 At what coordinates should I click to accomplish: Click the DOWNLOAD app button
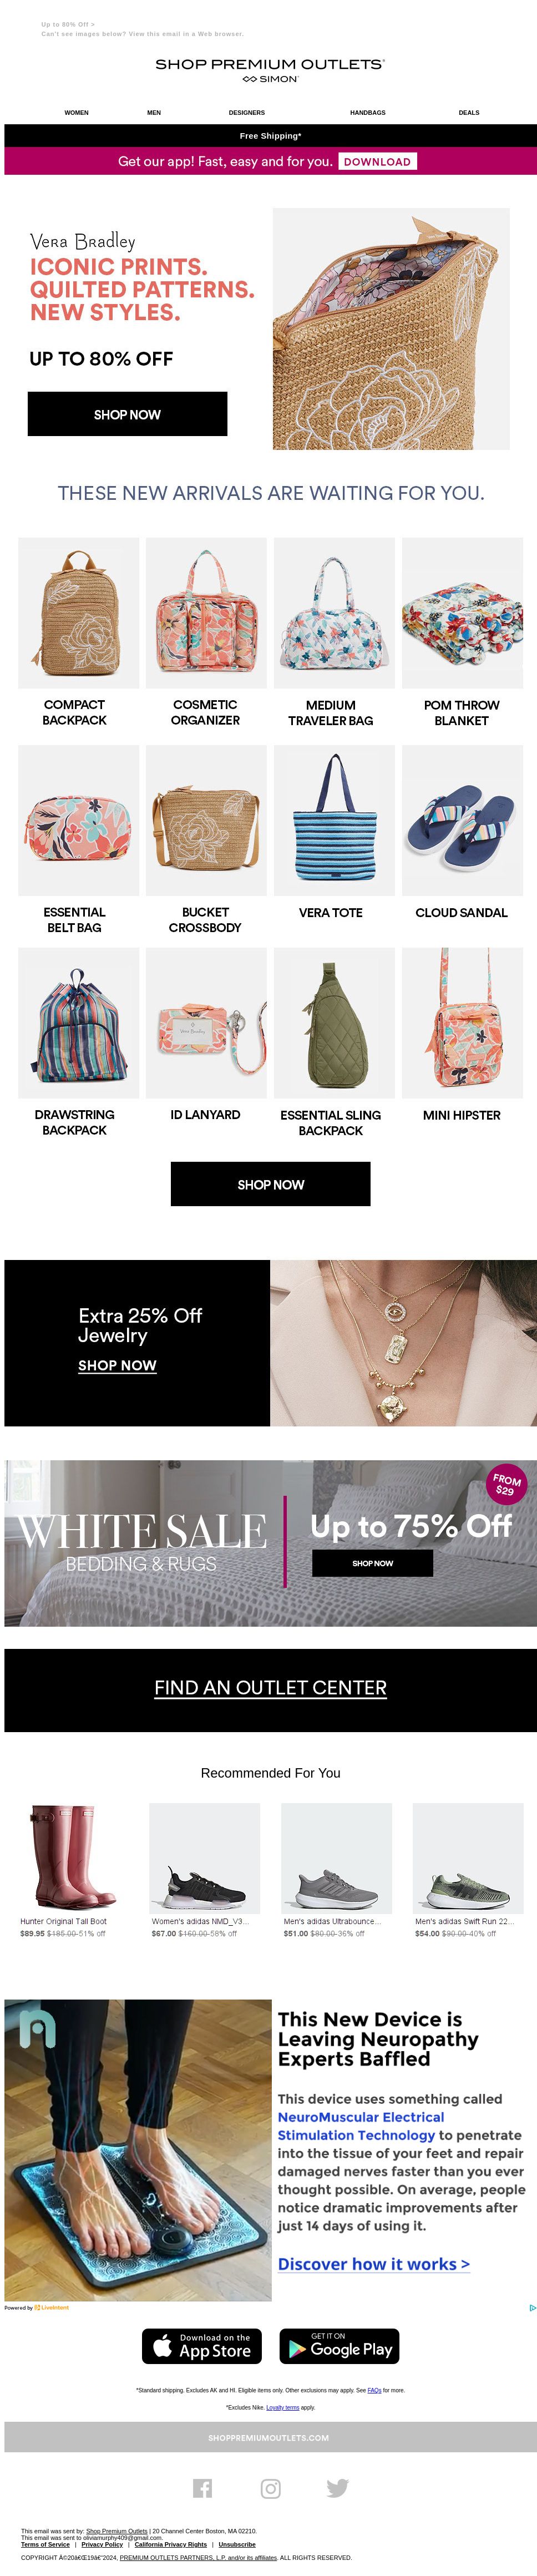click(x=377, y=161)
